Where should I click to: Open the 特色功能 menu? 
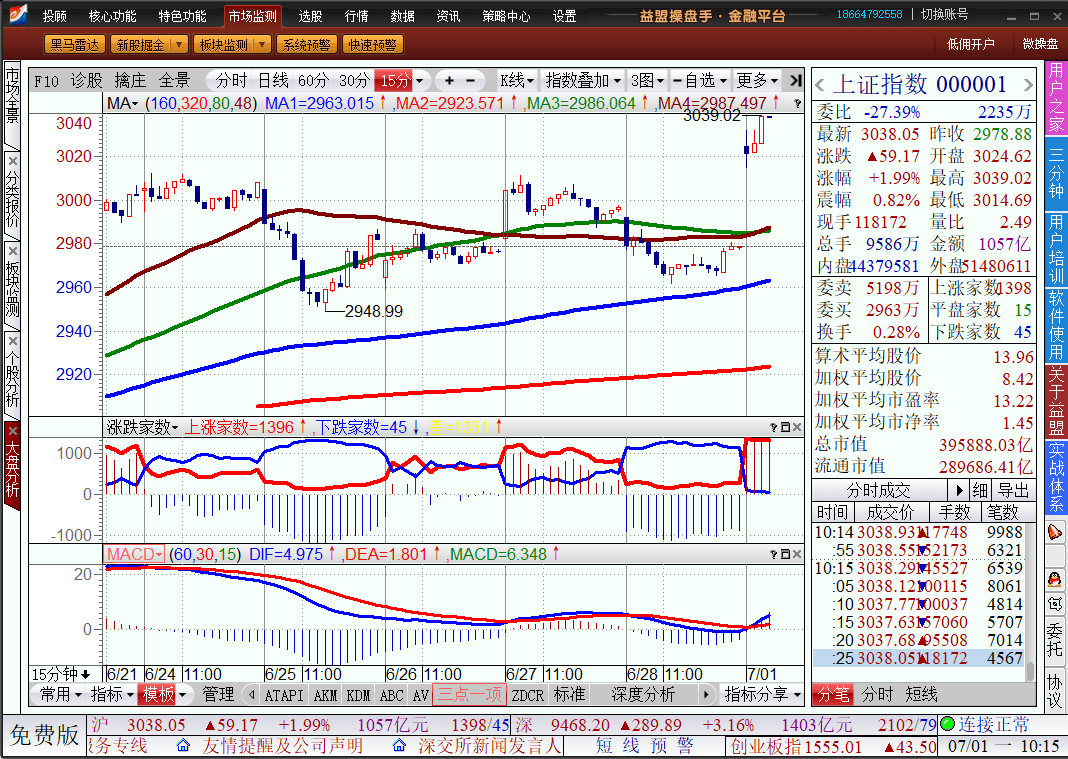click(182, 16)
